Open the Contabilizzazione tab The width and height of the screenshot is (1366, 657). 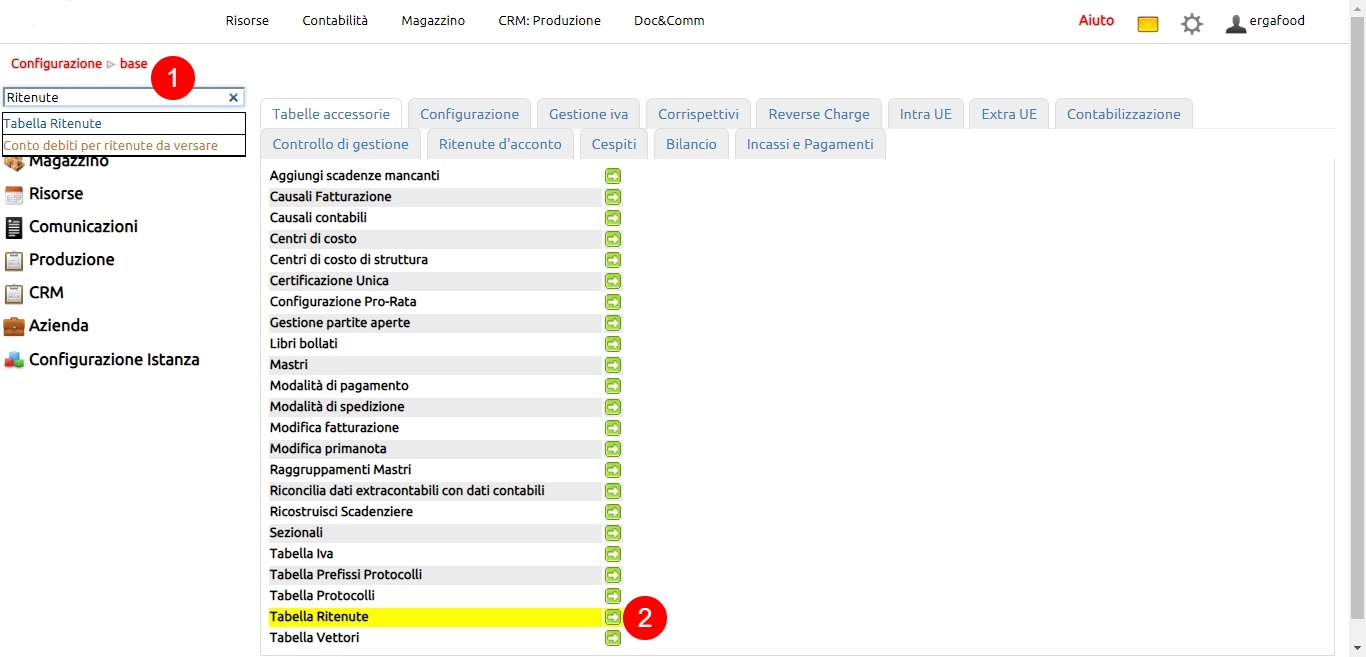pyautogui.click(x=1123, y=114)
